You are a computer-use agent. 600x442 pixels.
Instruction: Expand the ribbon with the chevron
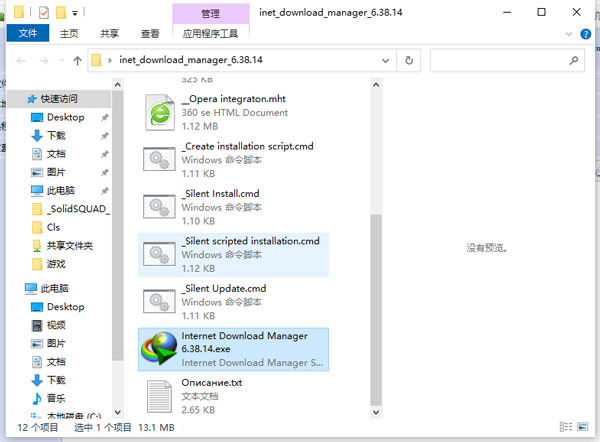569,34
